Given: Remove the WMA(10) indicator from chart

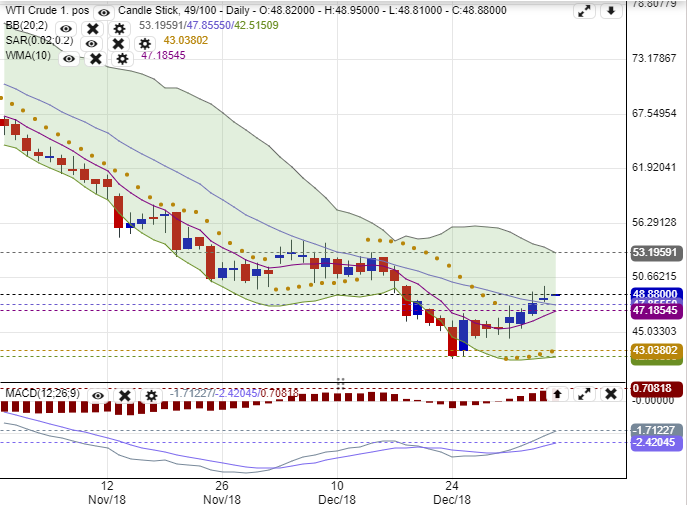Looking at the screenshot, I should click(x=96, y=59).
